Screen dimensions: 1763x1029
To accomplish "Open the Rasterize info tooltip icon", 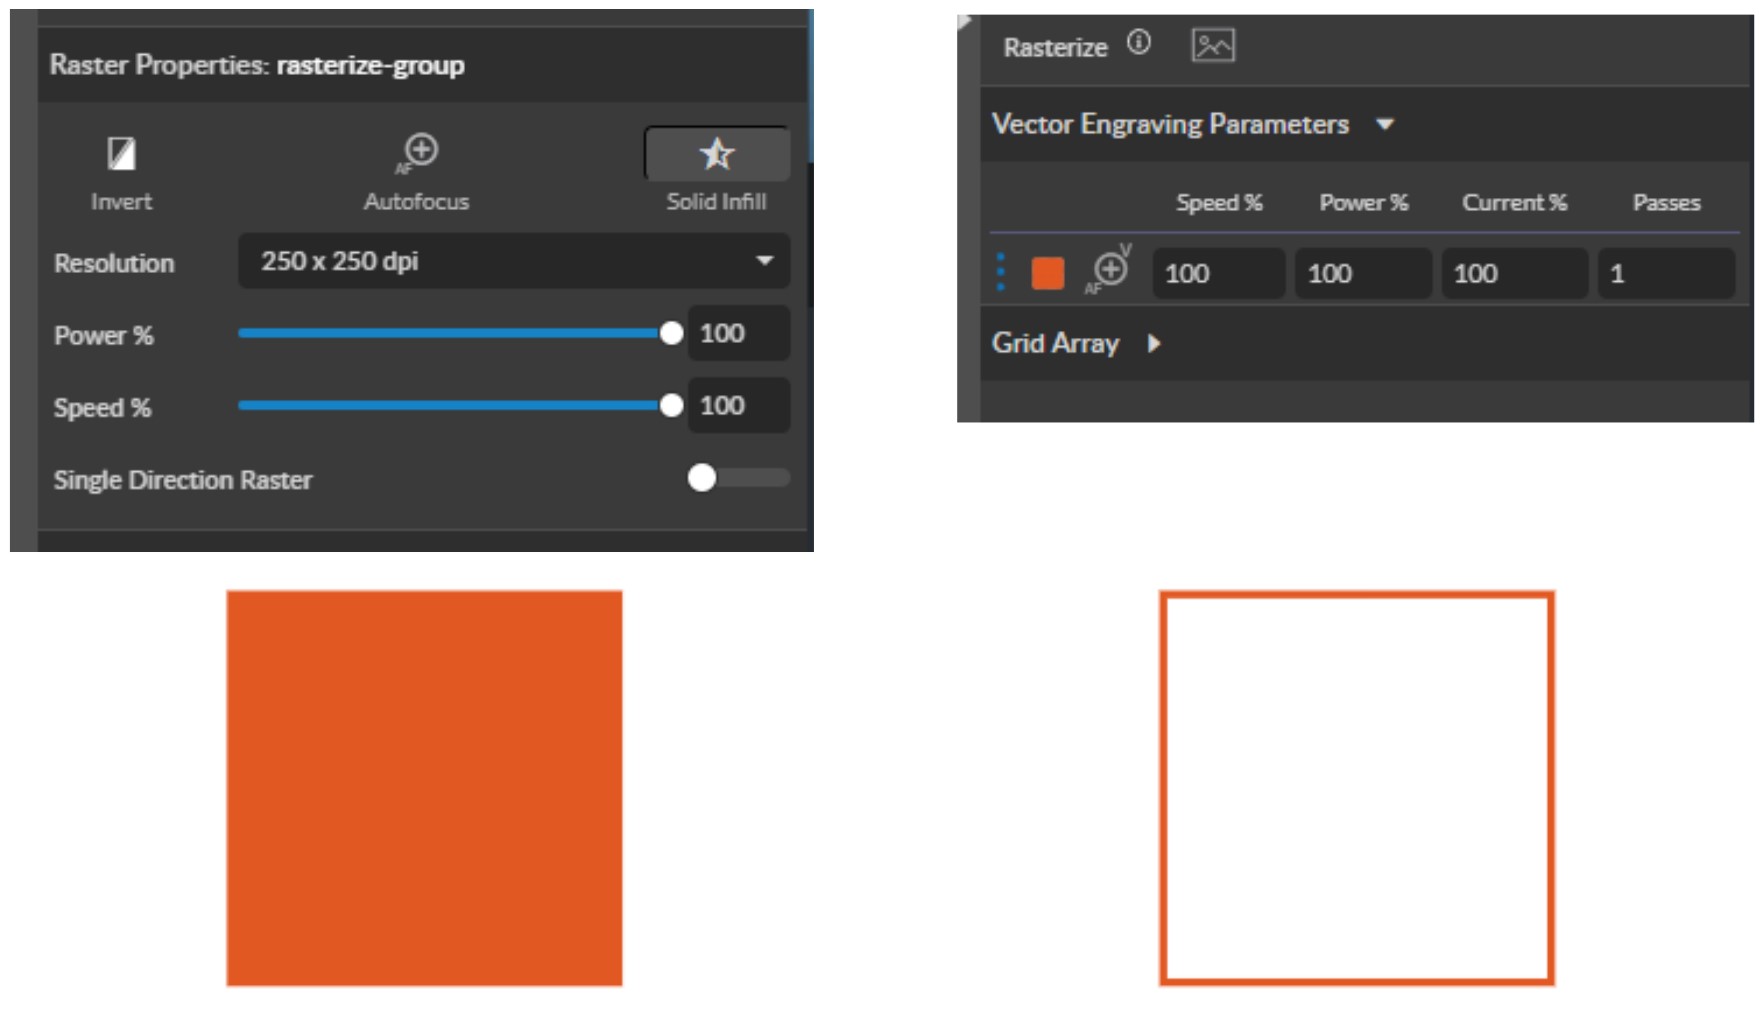I will point(1139,43).
